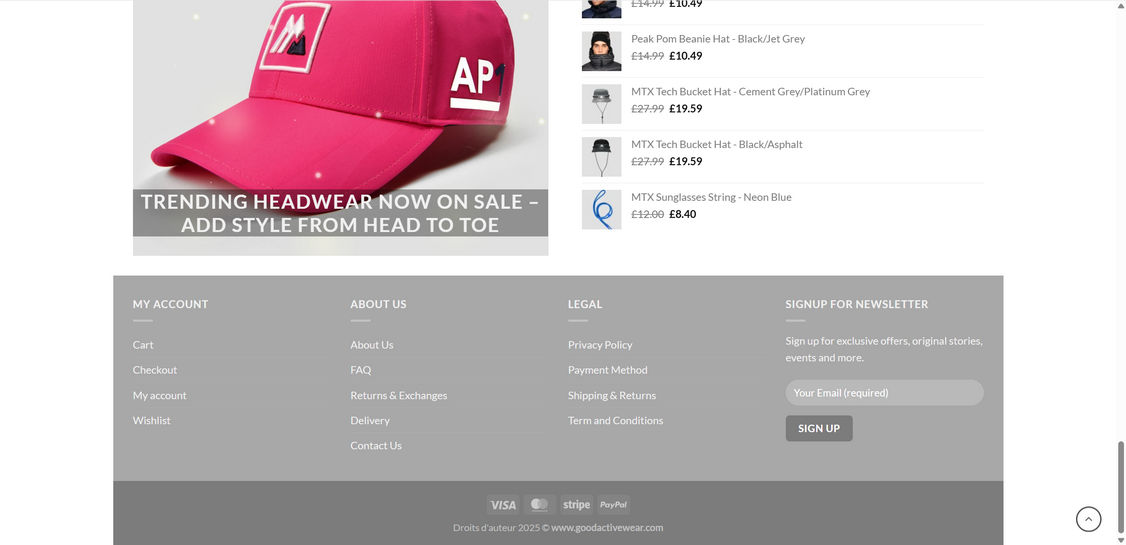Screen dimensions: 1126x545
Task: Open Returns & Exchanges link
Action: click(x=399, y=395)
